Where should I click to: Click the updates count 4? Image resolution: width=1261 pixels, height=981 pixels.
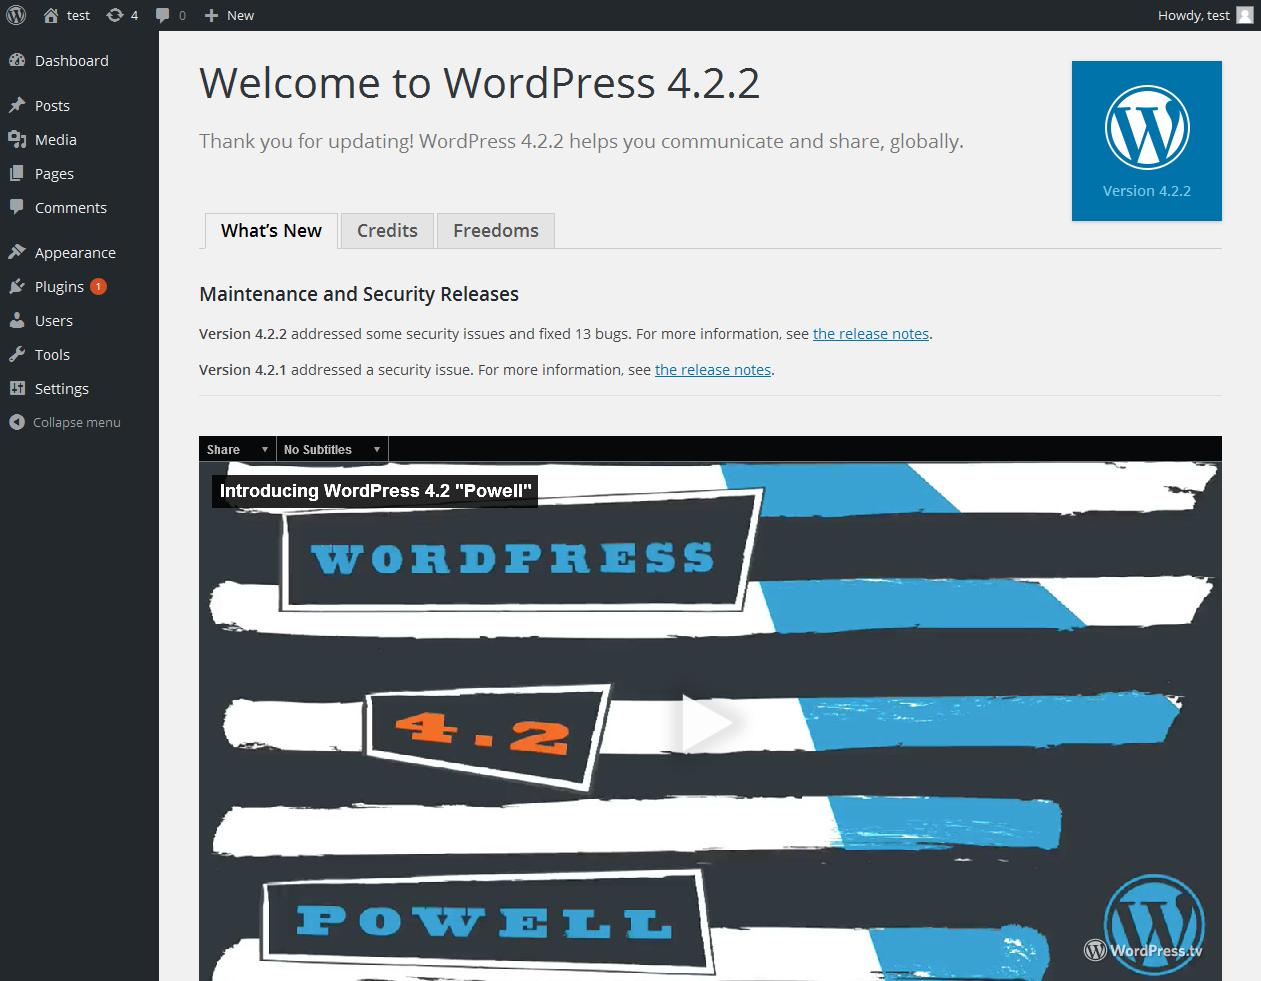pos(134,15)
